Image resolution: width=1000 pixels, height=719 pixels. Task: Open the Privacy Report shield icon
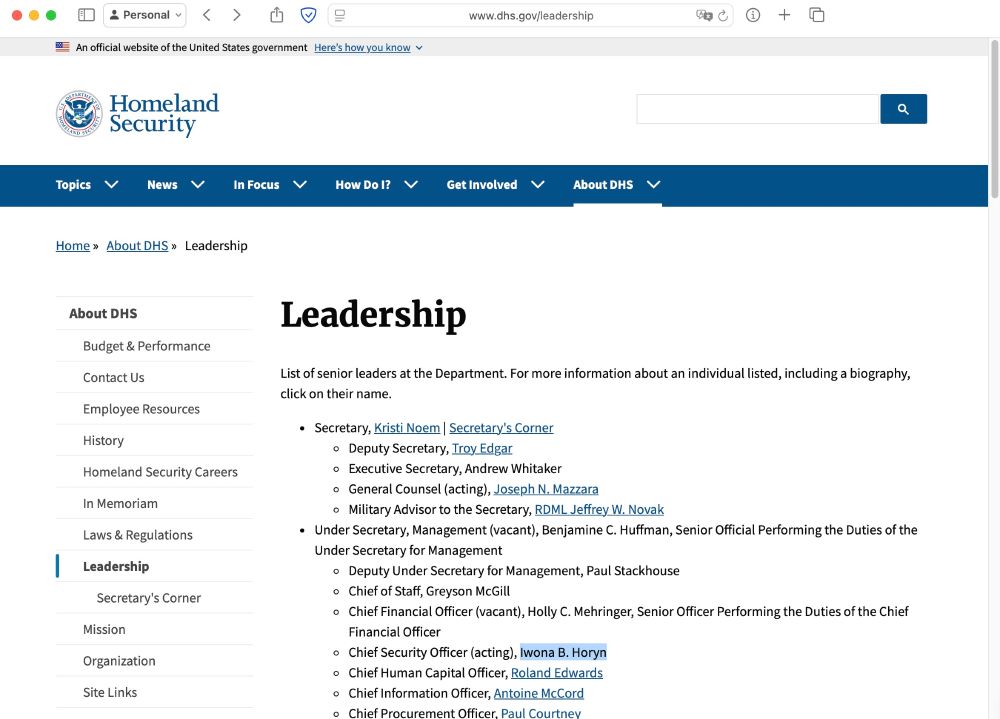pyautogui.click(x=308, y=15)
